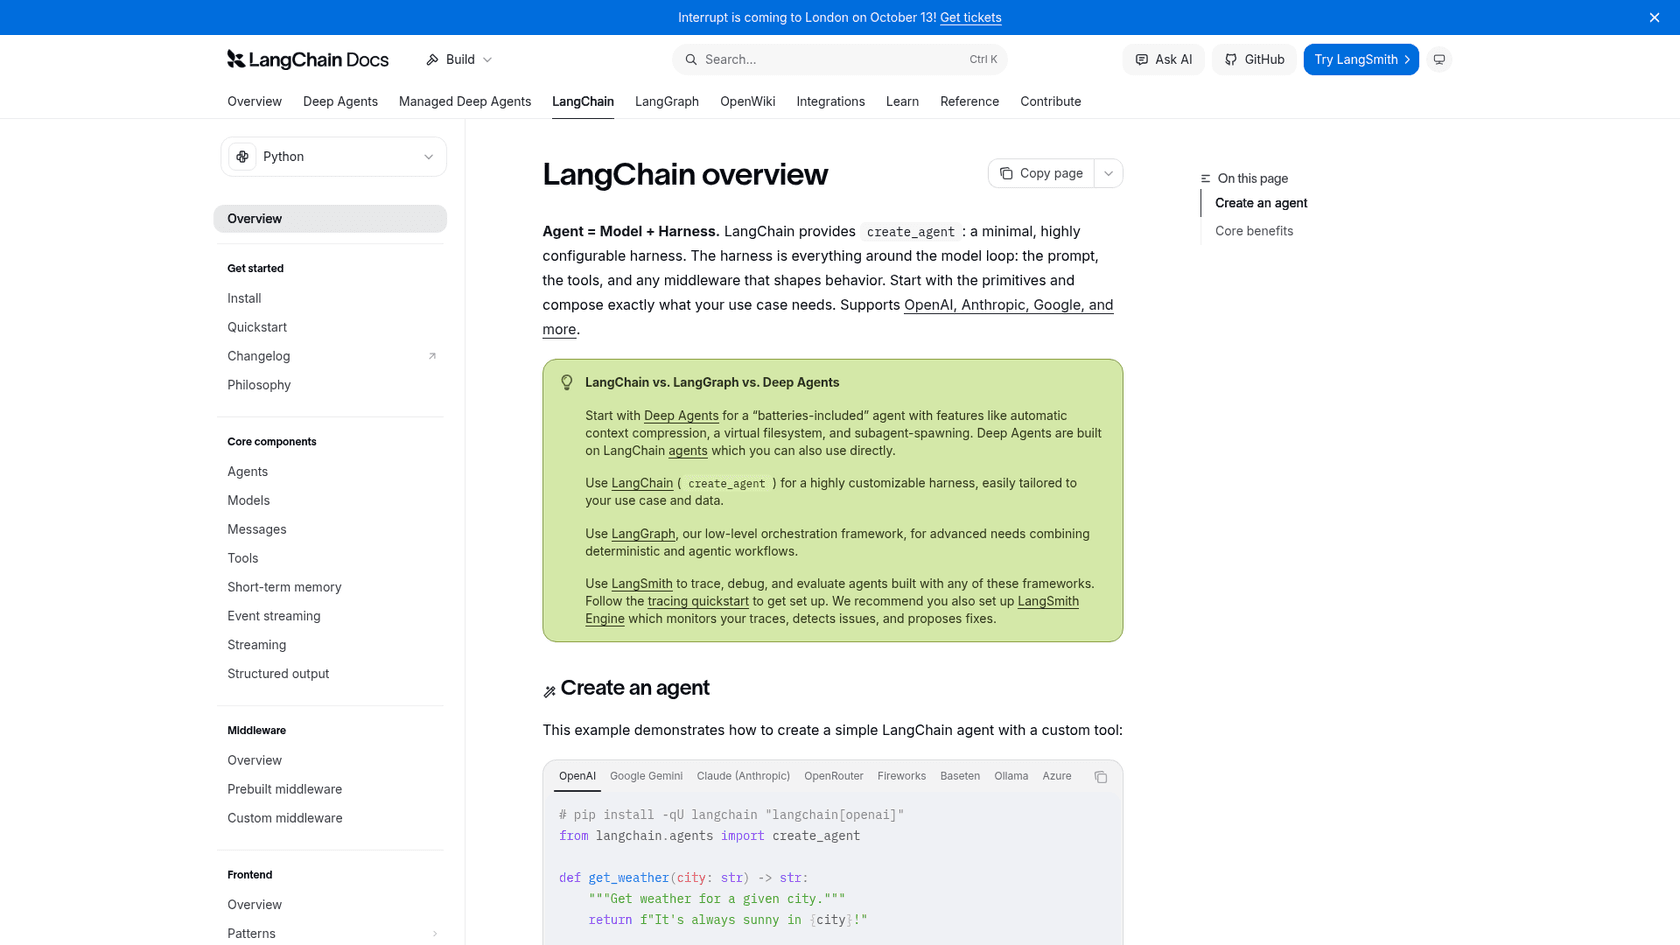Expand the Patterns sidebar section
Image resolution: width=1680 pixels, height=945 pixels.
[x=332, y=934]
